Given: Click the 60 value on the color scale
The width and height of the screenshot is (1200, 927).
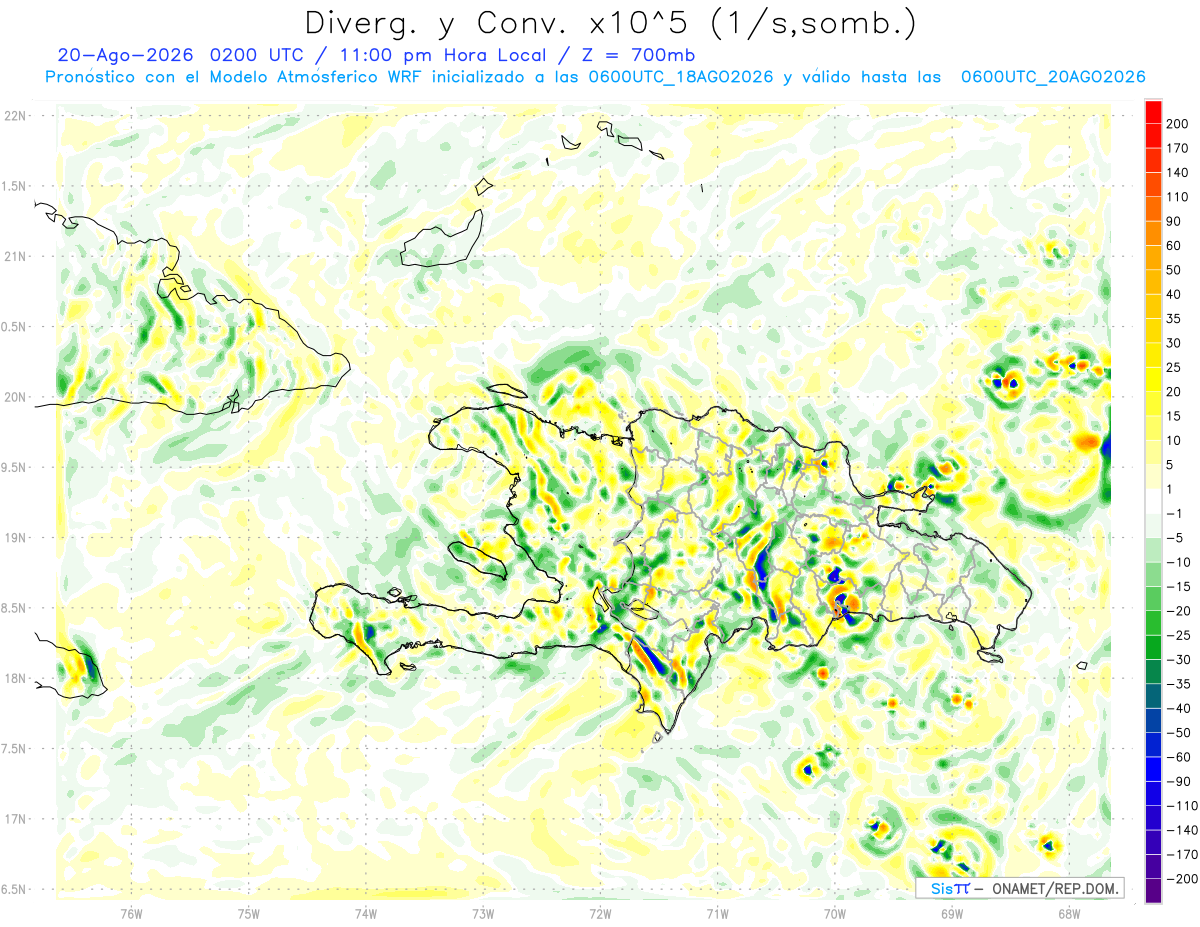Looking at the screenshot, I should pos(1174,246).
